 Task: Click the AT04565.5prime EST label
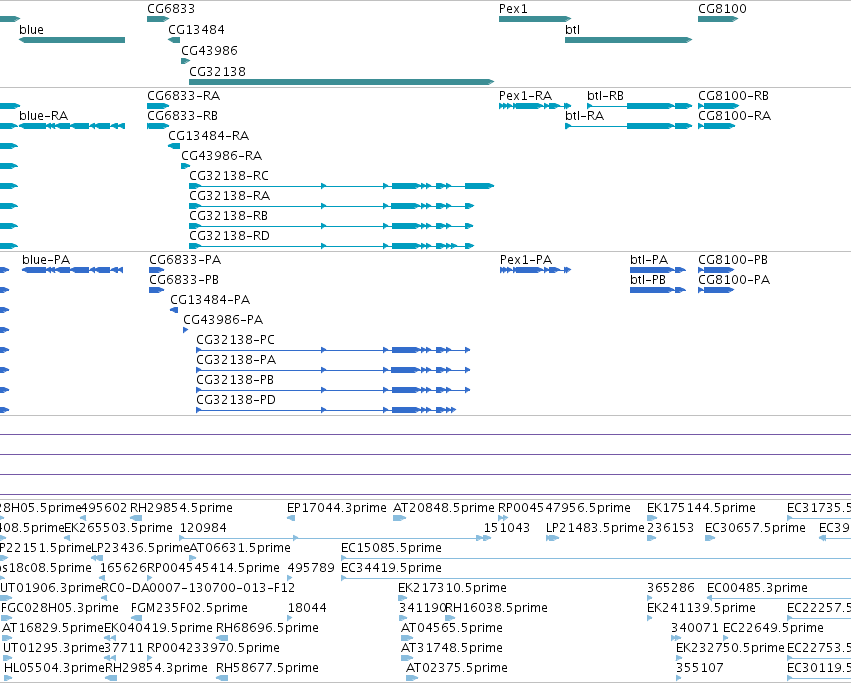[x=452, y=628]
